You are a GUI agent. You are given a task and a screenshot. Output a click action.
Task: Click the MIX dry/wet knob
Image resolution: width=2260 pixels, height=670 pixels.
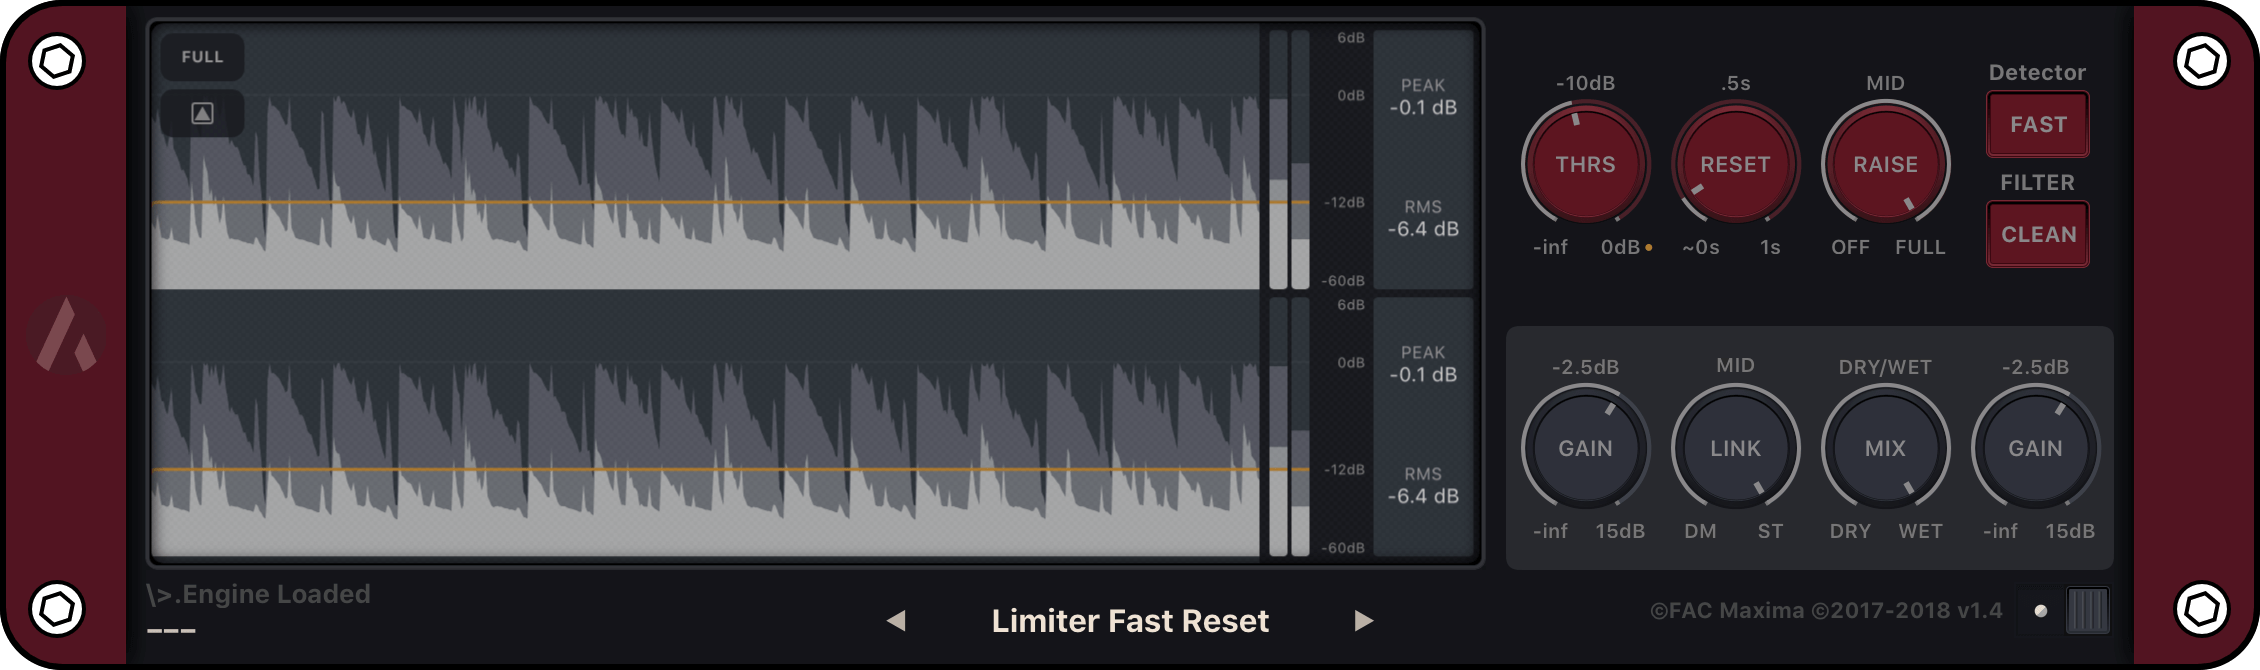[x=1885, y=448]
